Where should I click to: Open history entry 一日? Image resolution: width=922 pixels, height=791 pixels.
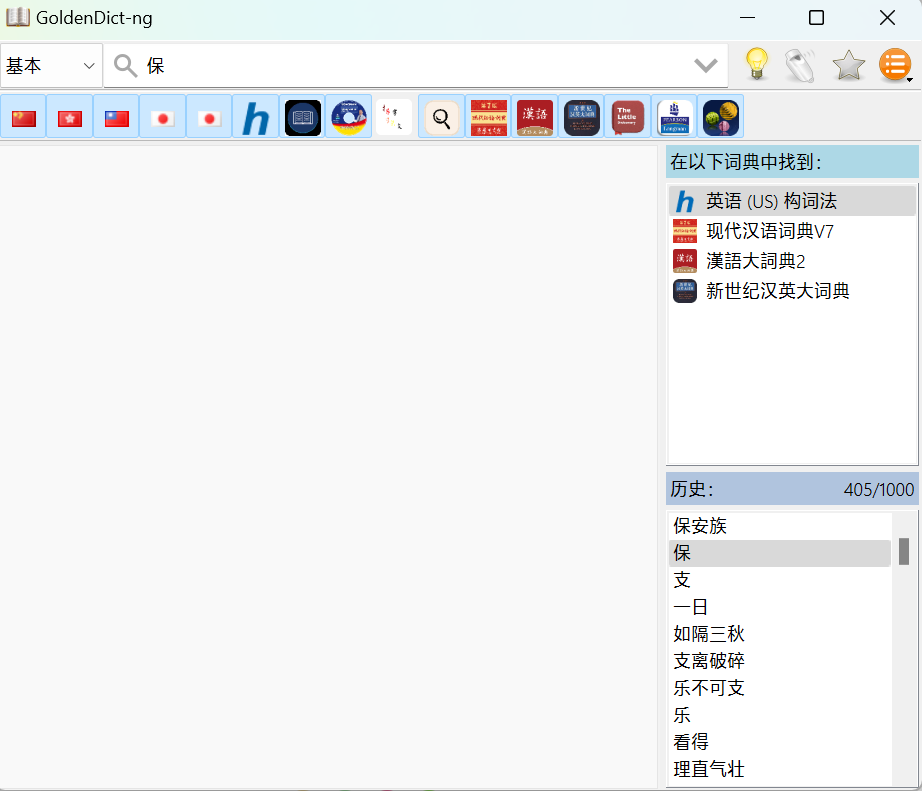coord(780,607)
